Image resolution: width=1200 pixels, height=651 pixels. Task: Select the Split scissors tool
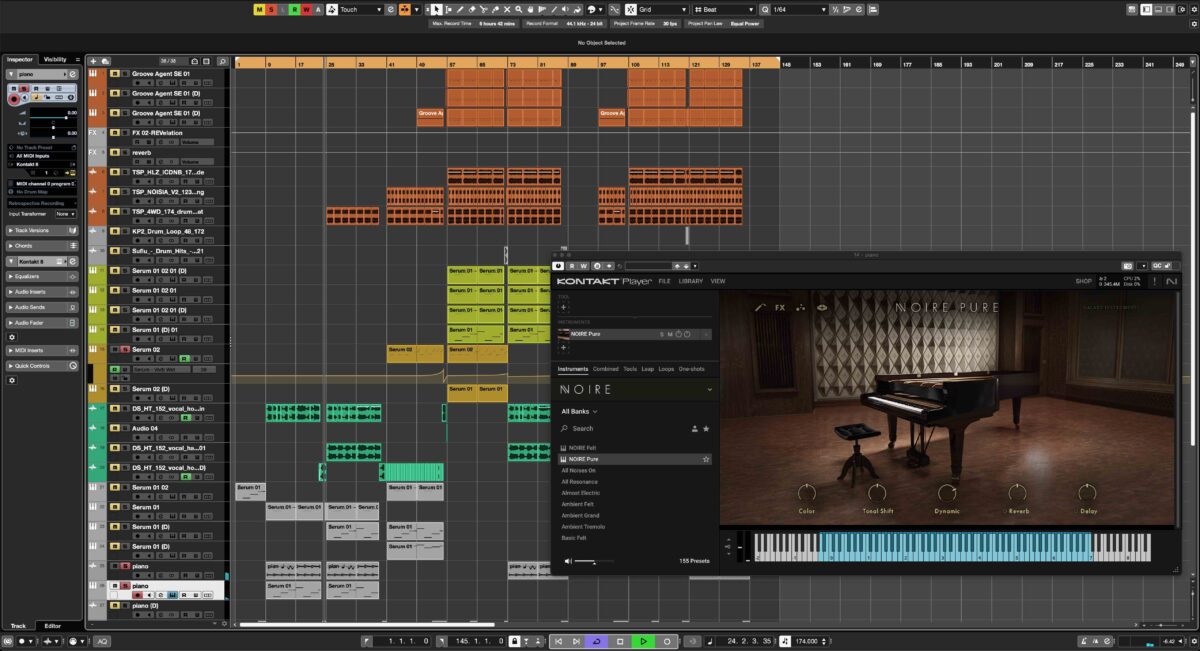point(483,9)
